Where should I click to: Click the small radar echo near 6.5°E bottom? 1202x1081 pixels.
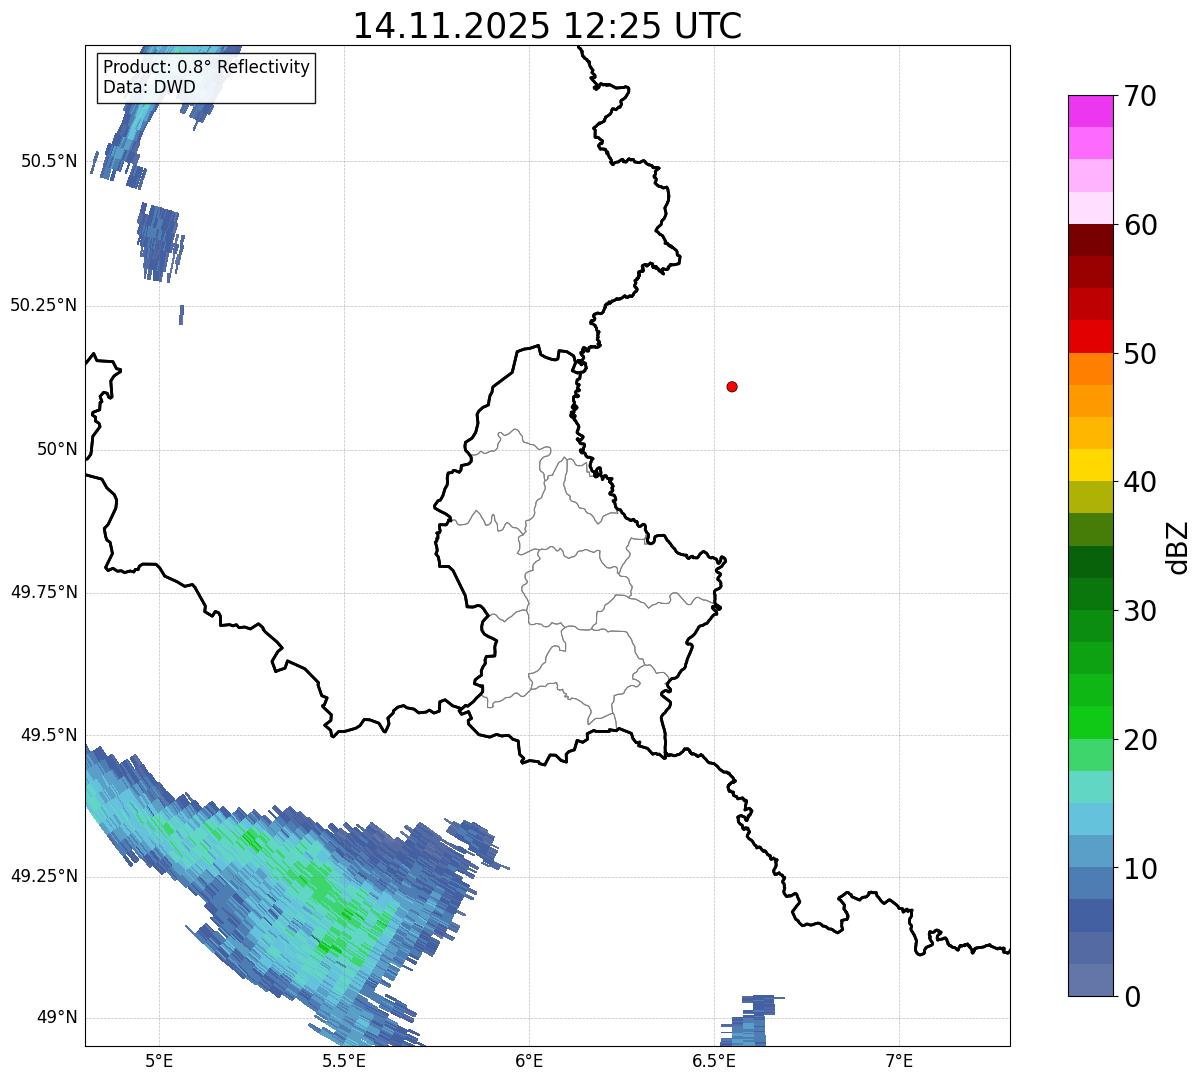point(748,1021)
